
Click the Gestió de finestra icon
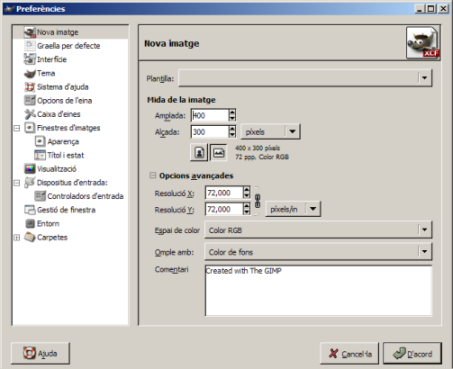coord(30,210)
